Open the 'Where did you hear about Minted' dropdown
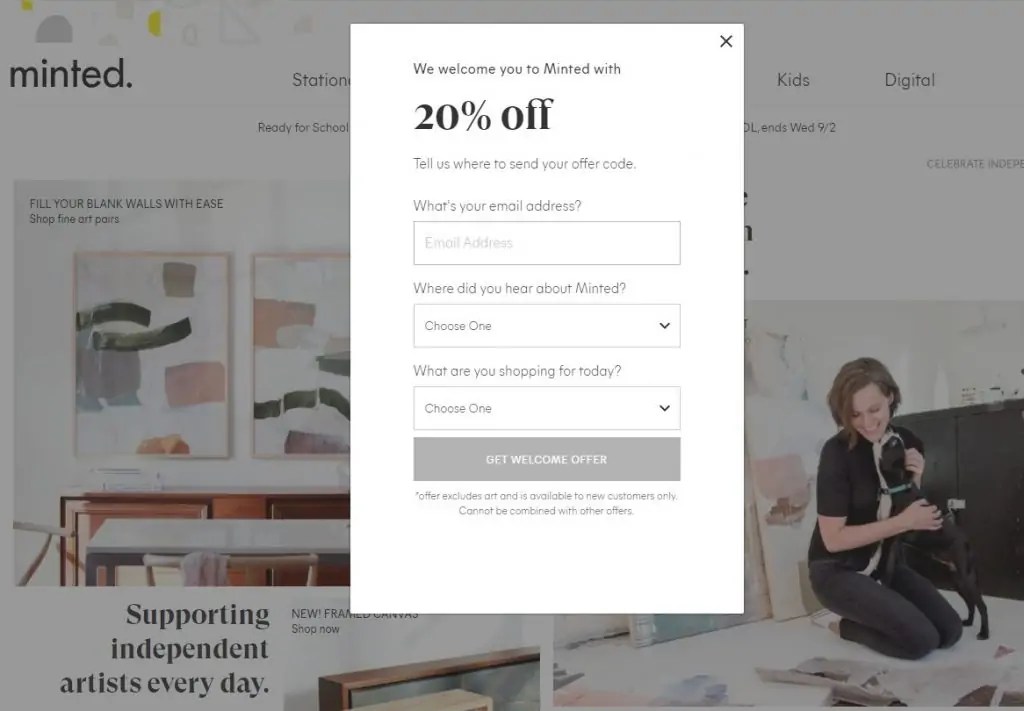Image resolution: width=1024 pixels, height=711 pixels. [547, 325]
